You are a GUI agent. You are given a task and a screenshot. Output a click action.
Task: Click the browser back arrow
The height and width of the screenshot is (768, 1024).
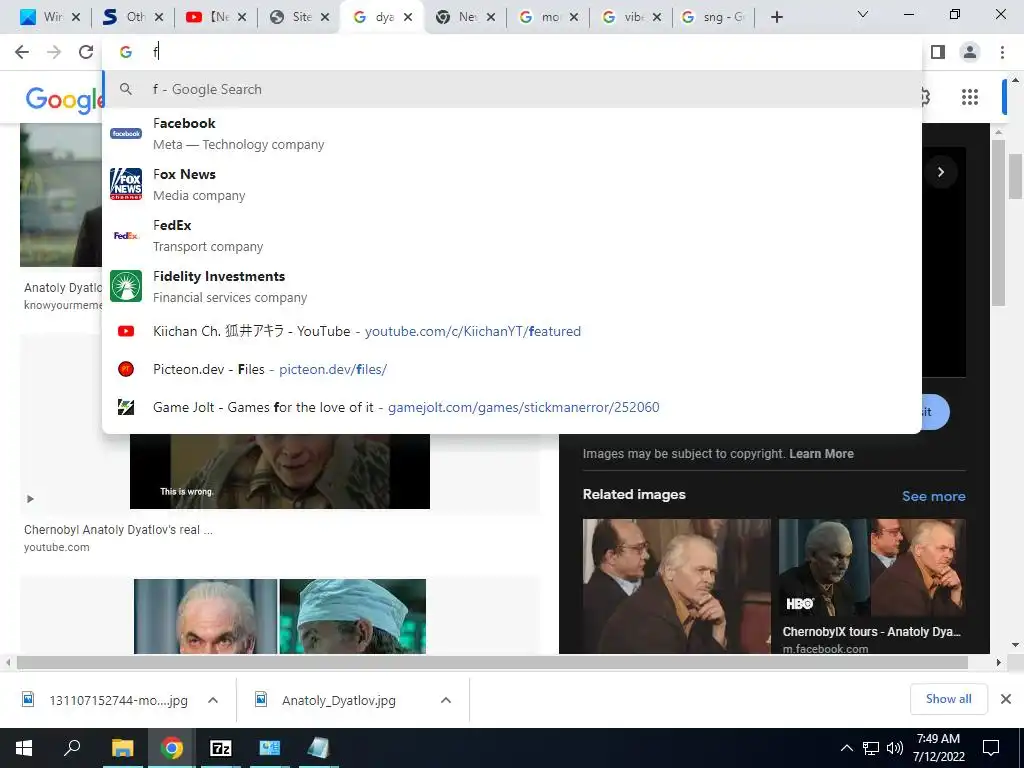pos(22,52)
